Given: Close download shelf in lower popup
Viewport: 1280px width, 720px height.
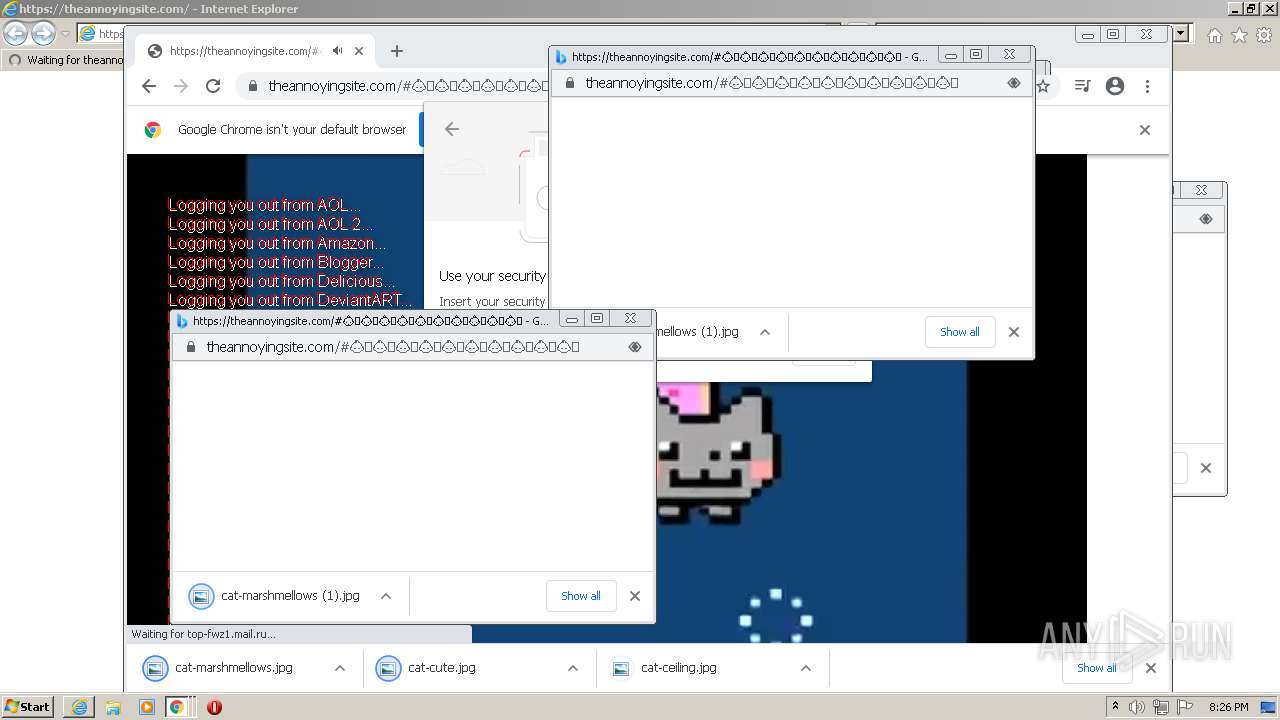Looking at the screenshot, I should click(635, 596).
